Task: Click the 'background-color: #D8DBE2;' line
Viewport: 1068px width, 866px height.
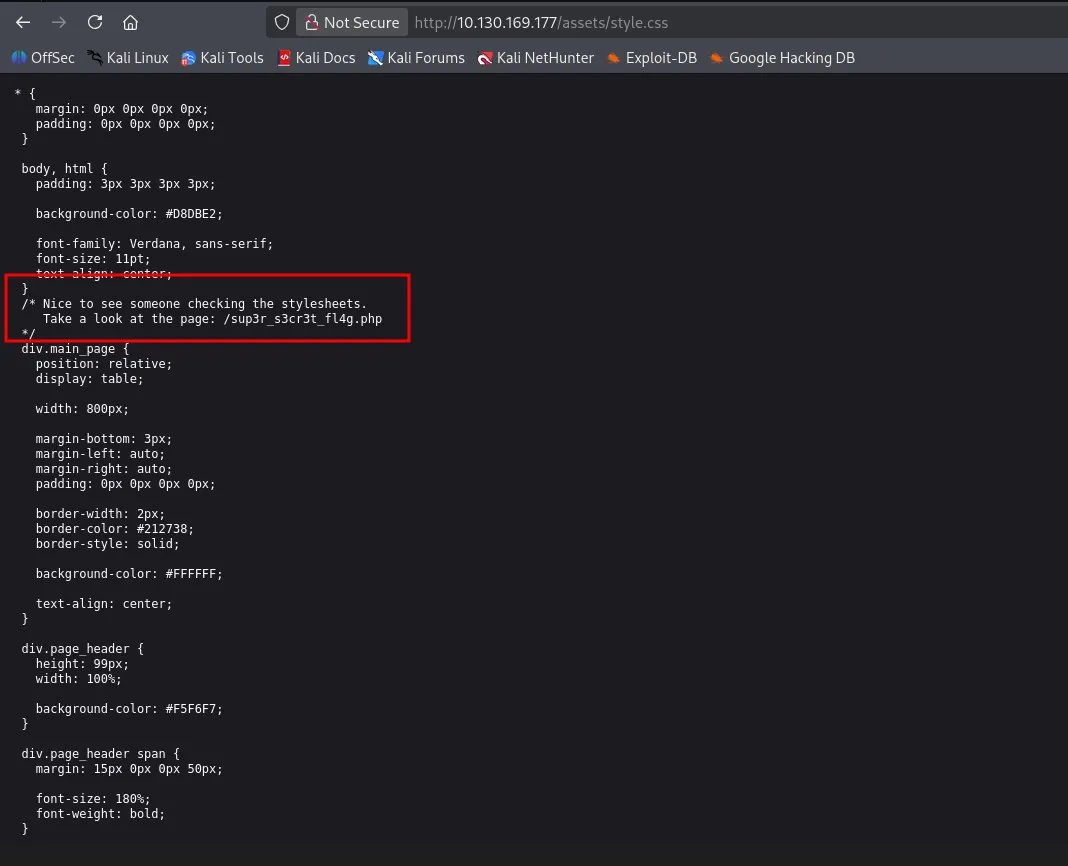Action: coord(129,214)
